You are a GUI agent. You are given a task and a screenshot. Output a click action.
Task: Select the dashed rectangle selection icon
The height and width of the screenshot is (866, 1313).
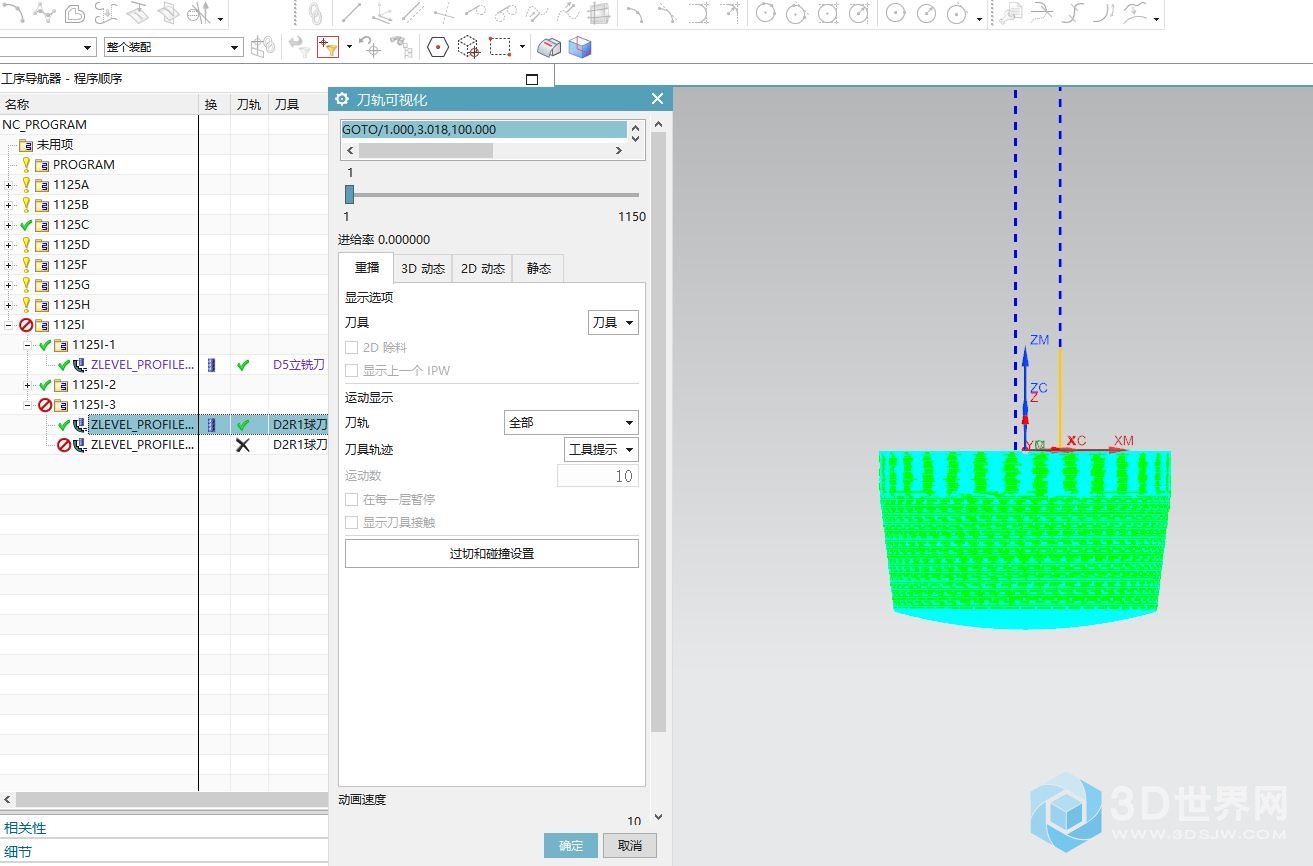(x=500, y=46)
